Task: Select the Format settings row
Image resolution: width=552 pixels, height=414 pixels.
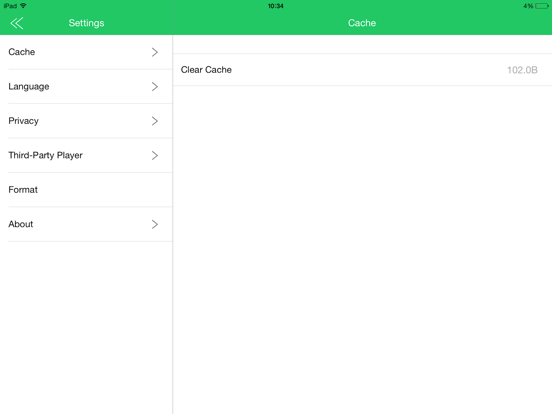Action: (x=86, y=190)
